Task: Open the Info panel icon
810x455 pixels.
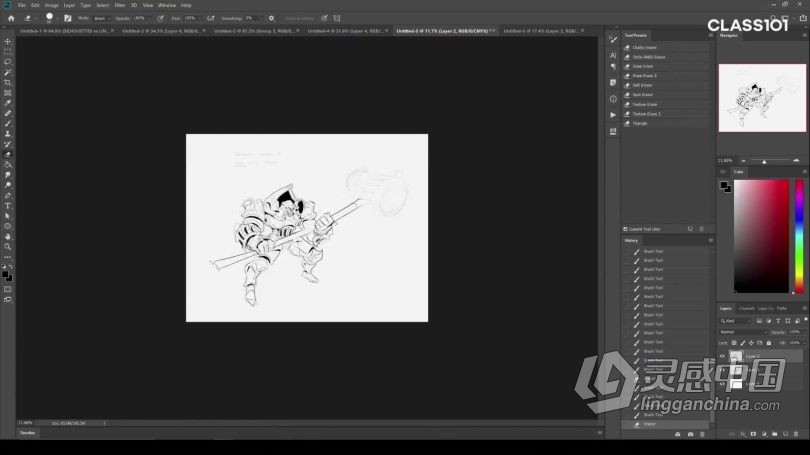Action: click(x=613, y=99)
